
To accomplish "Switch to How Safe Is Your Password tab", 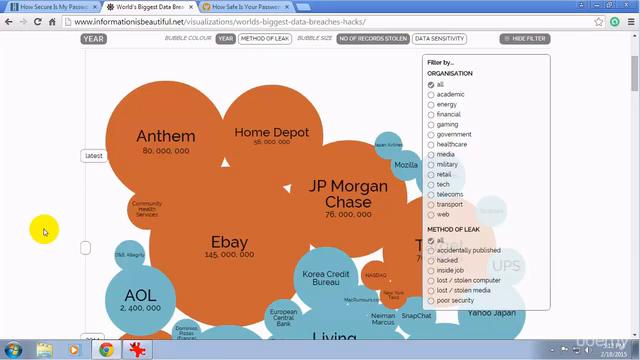I will click(246, 7).
